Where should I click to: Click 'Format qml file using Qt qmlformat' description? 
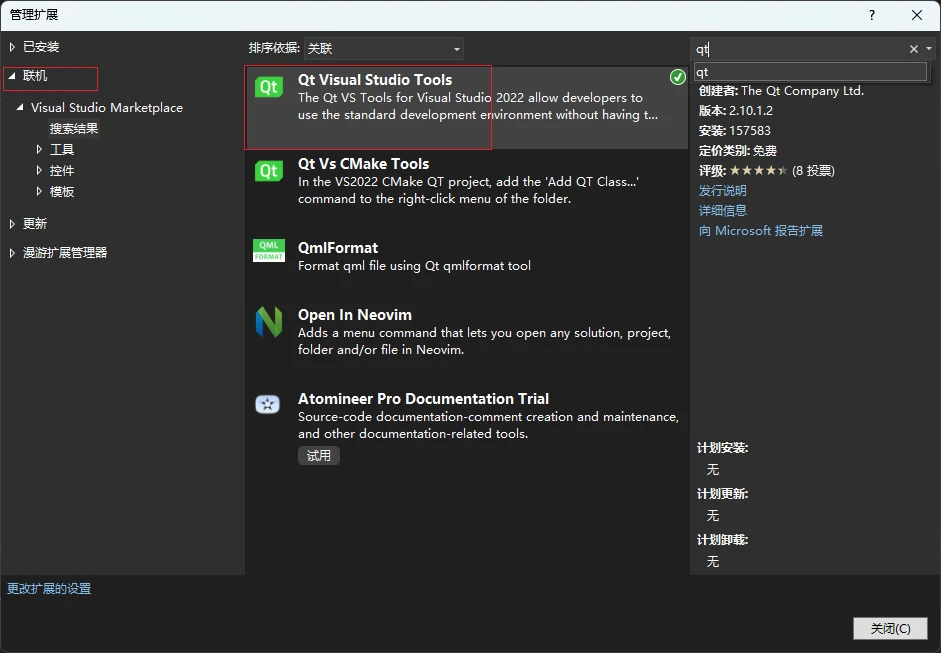[x=414, y=266]
